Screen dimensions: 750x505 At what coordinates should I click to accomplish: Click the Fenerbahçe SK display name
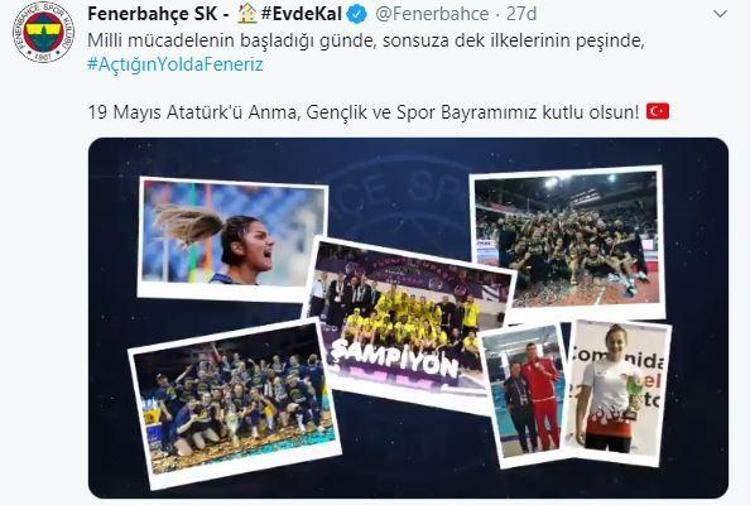click(153, 14)
